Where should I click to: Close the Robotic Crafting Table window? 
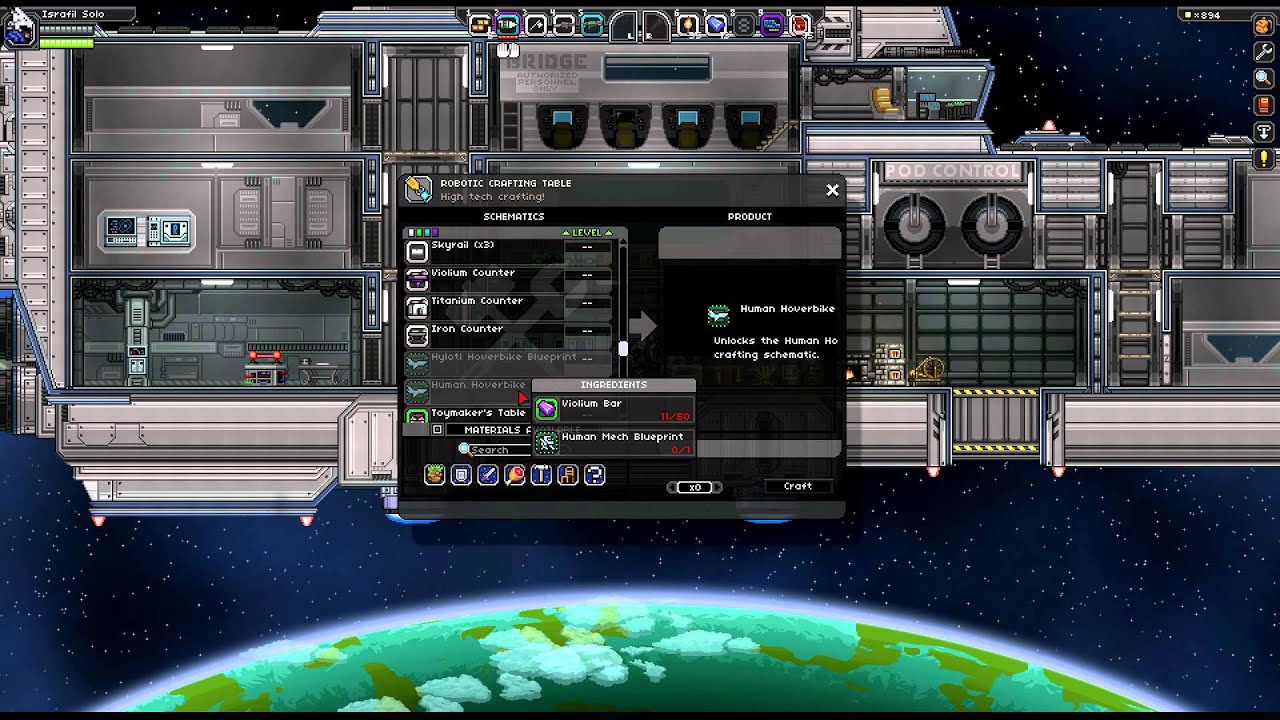point(832,190)
